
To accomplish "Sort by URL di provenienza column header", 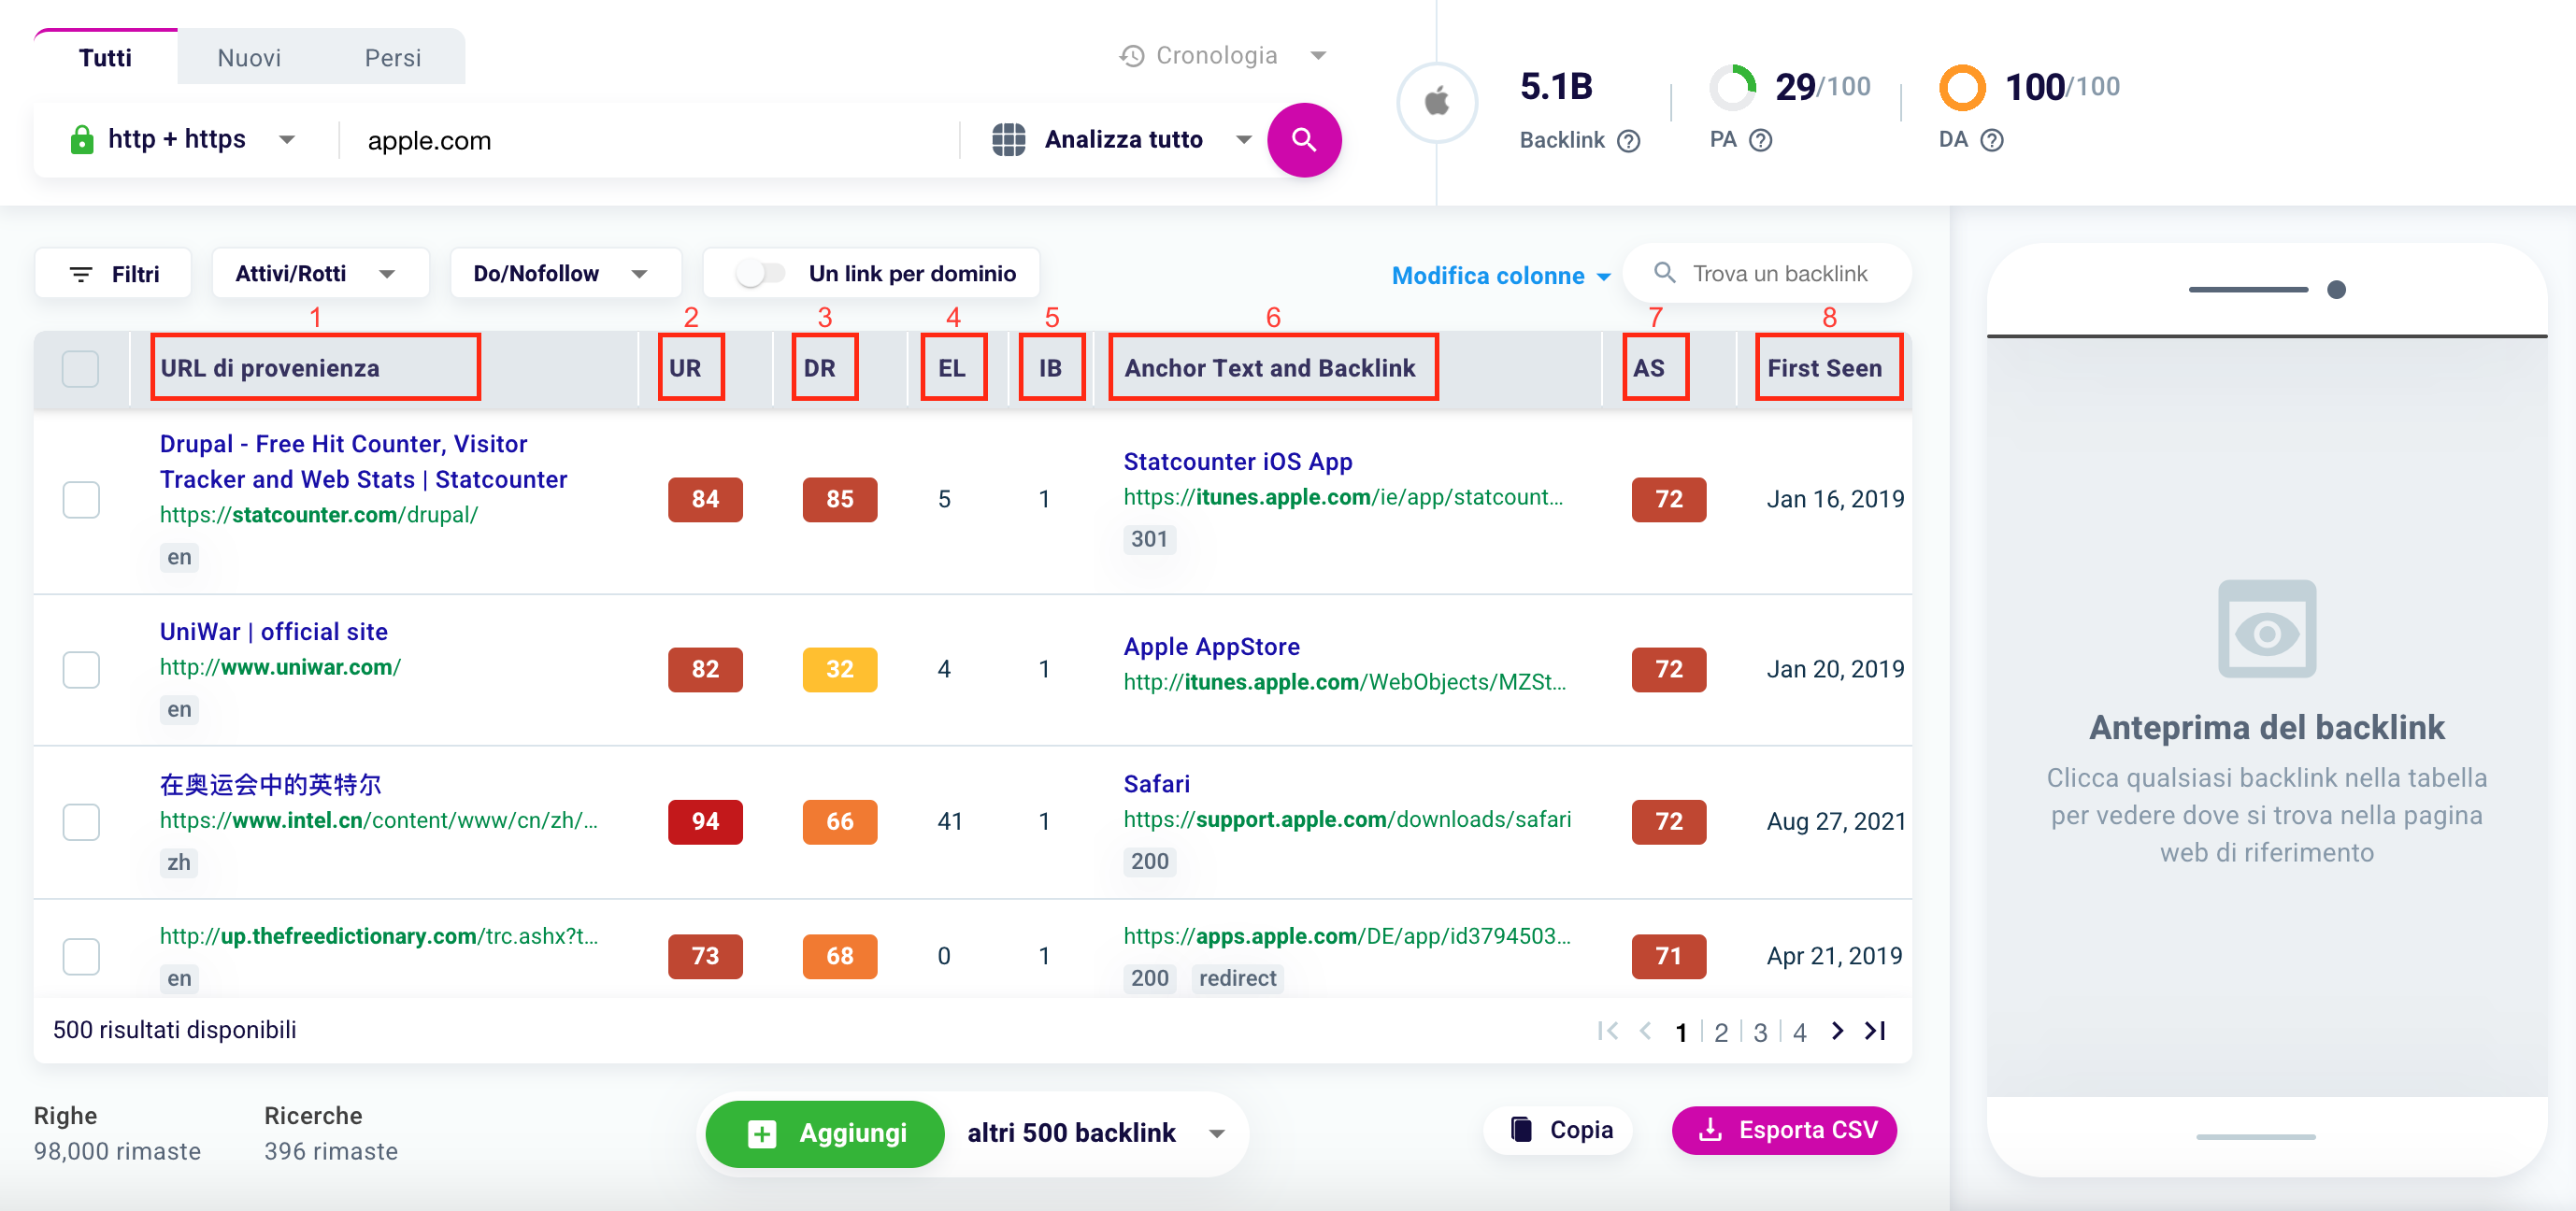I will click(270, 368).
